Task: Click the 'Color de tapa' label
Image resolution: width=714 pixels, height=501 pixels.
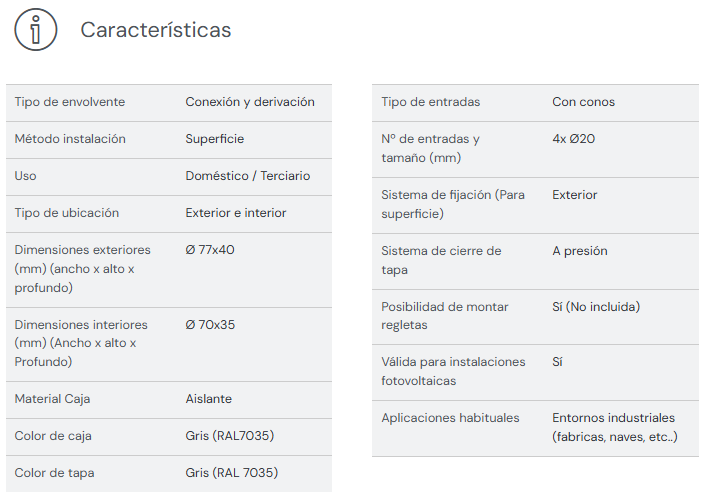Action: 54,473
